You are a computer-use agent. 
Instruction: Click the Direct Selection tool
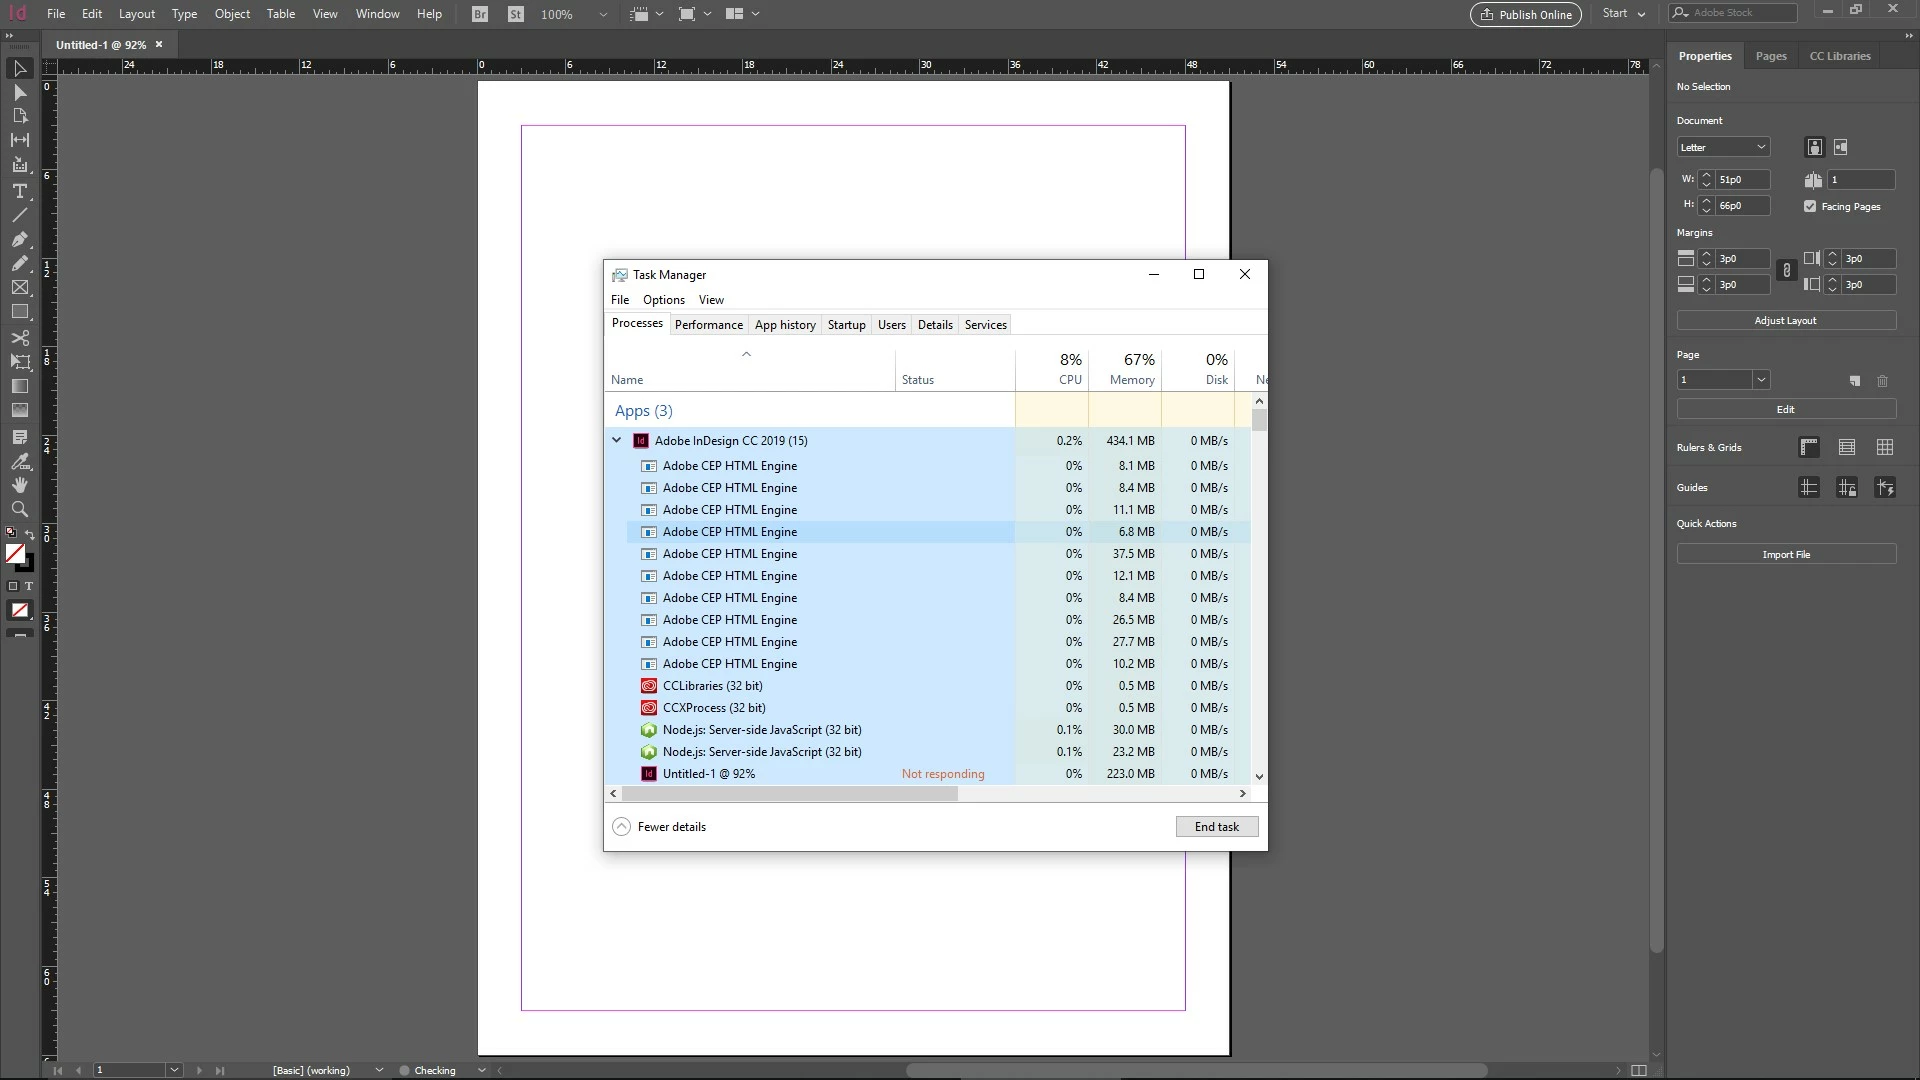click(19, 92)
